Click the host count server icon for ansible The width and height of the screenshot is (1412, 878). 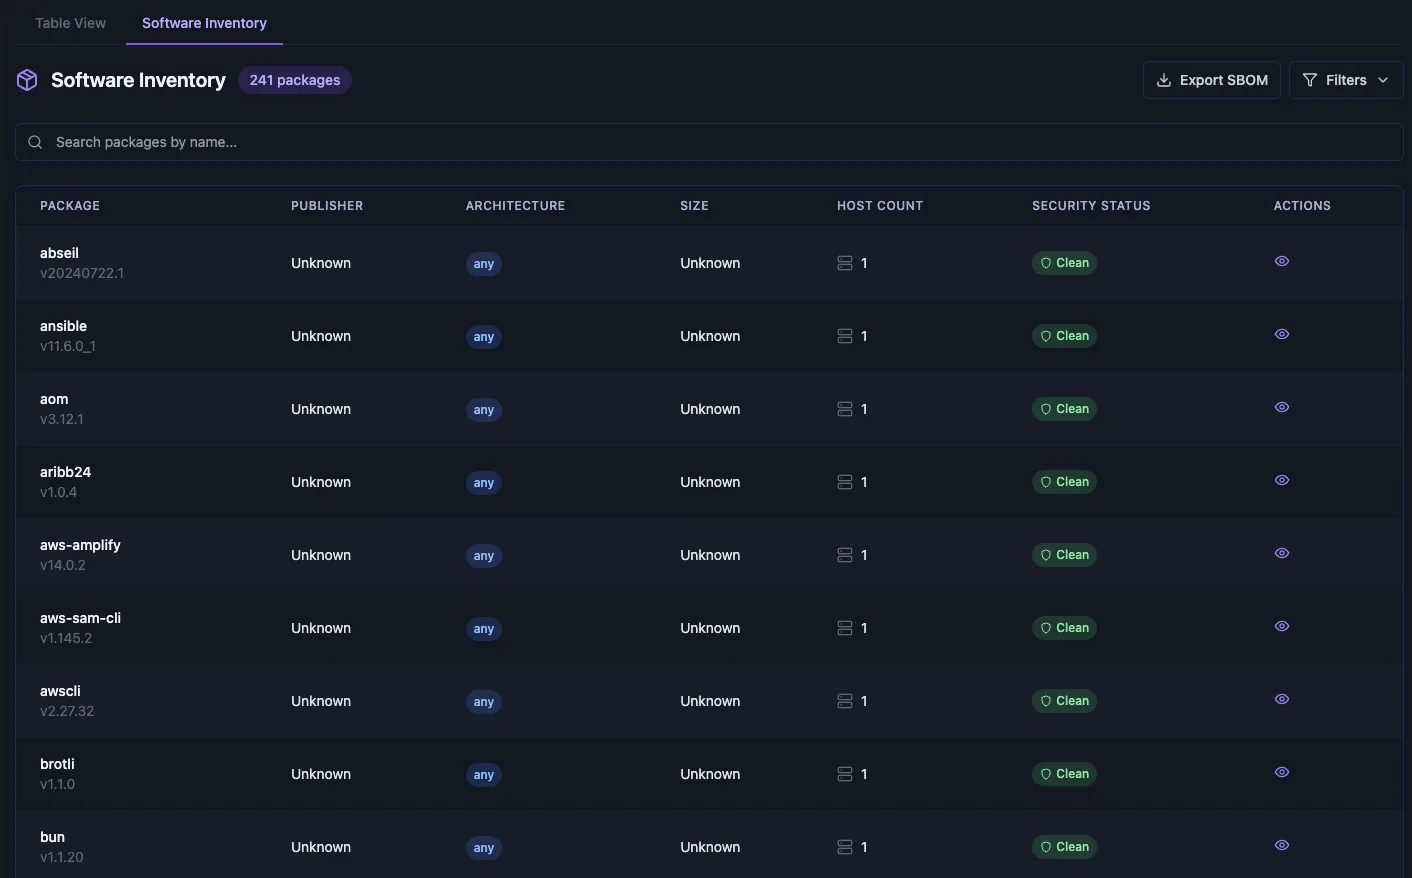click(x=845, y=336)
